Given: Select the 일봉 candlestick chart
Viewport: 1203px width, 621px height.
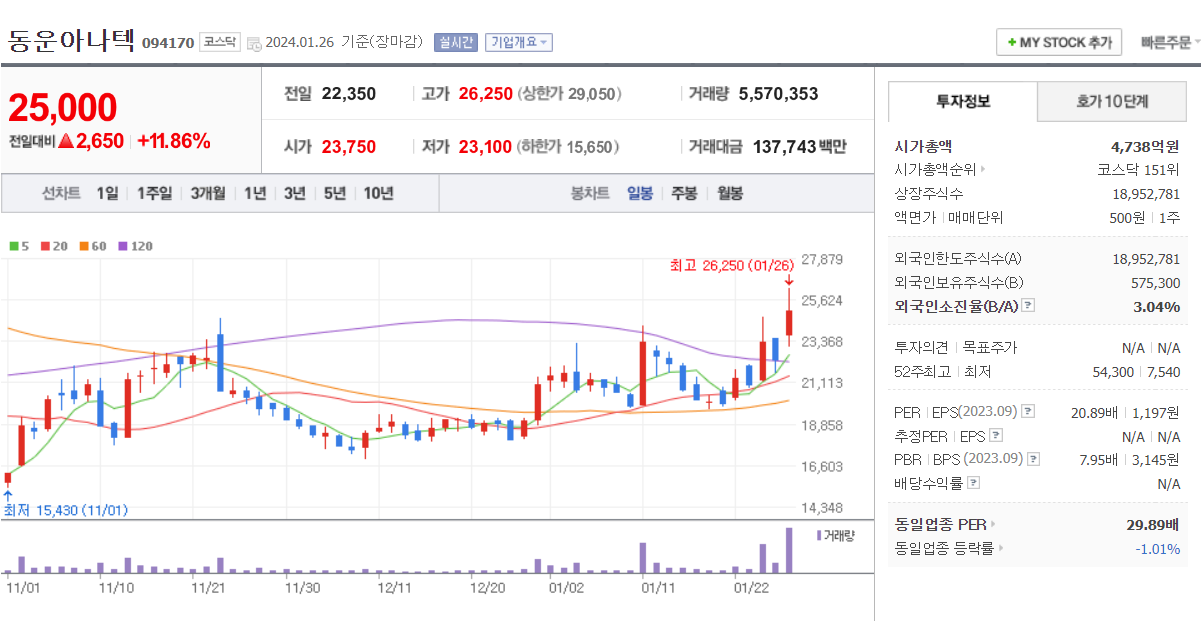Looking at the screenshot, I should pos(640,194).
